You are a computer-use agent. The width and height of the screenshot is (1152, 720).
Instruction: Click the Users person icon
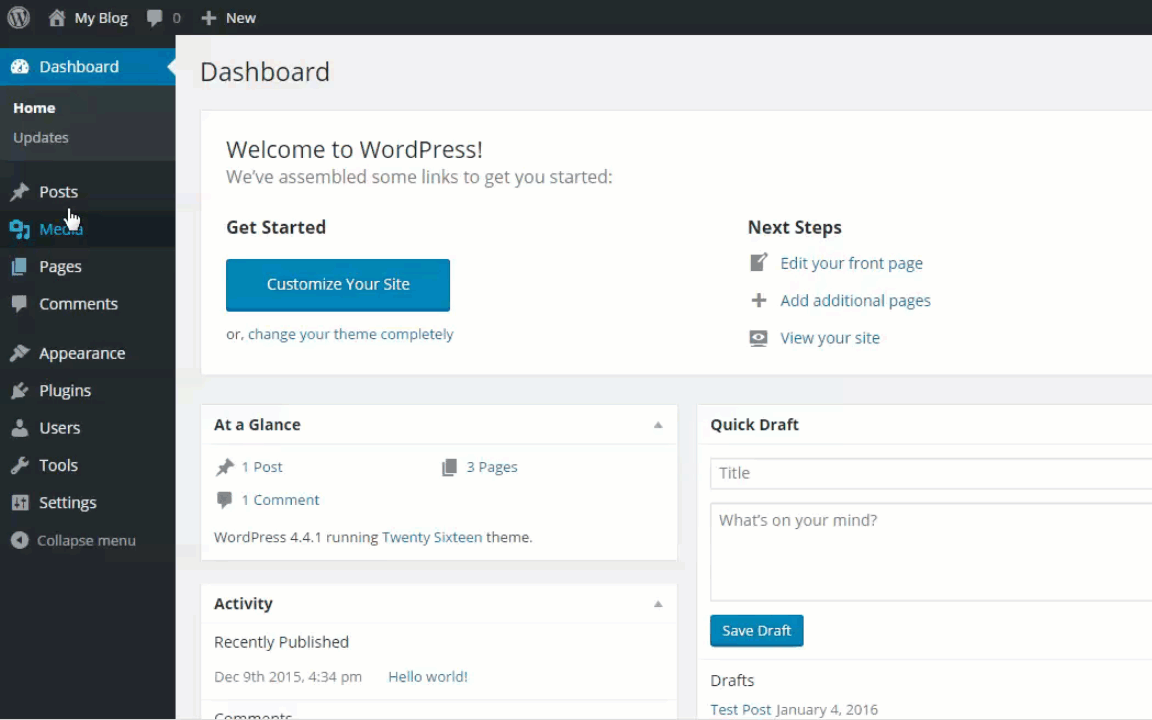[x=20, y=428]
